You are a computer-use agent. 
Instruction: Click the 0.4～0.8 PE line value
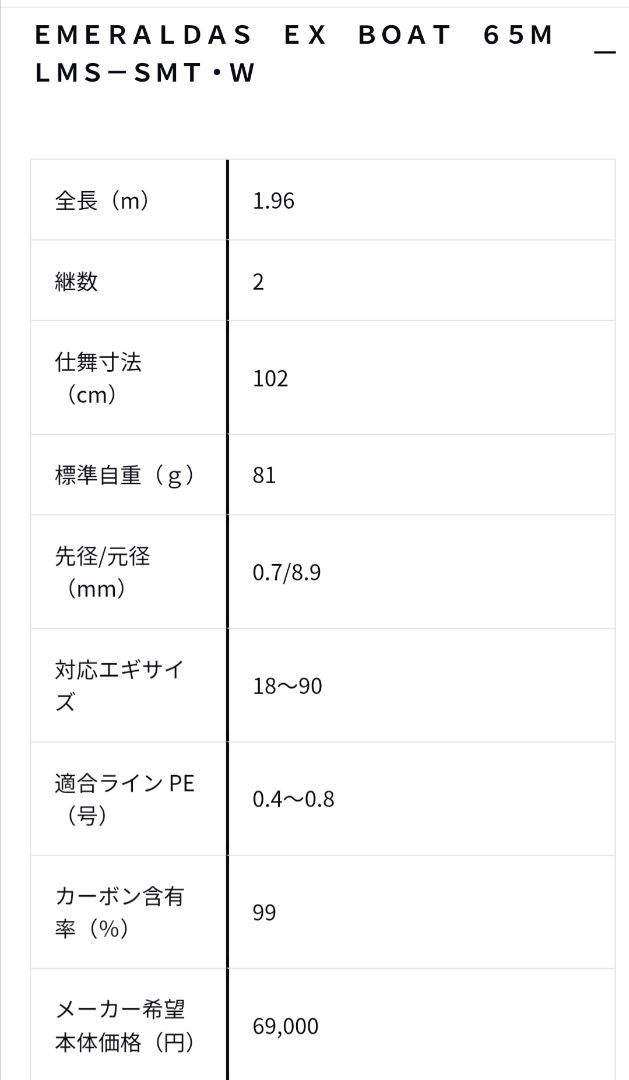(x=294, y=799)
